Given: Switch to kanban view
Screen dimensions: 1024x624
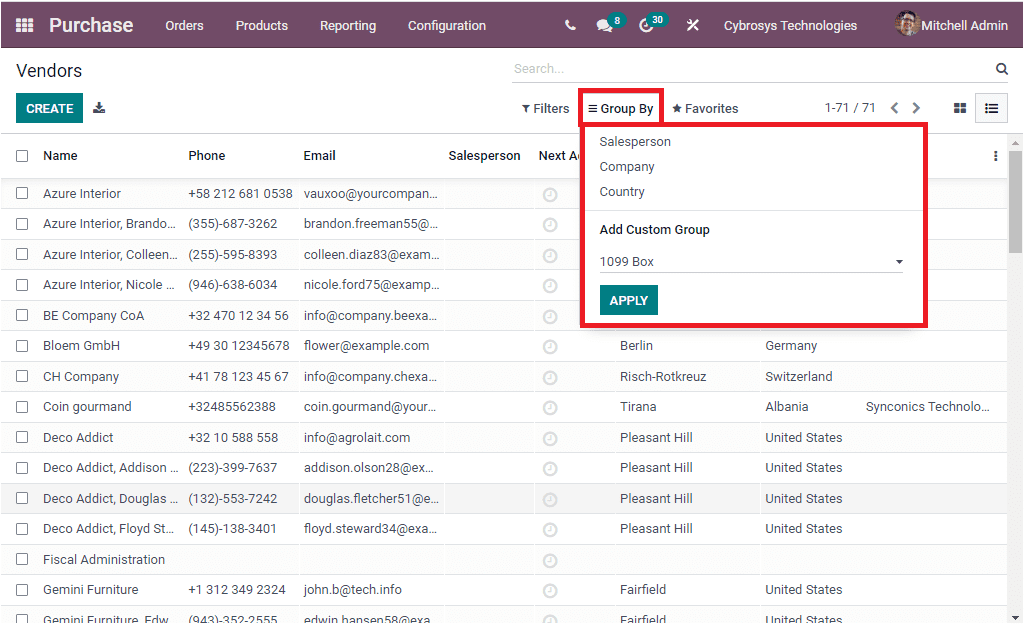Looking at the screenshot, I should tap(959, 107).
